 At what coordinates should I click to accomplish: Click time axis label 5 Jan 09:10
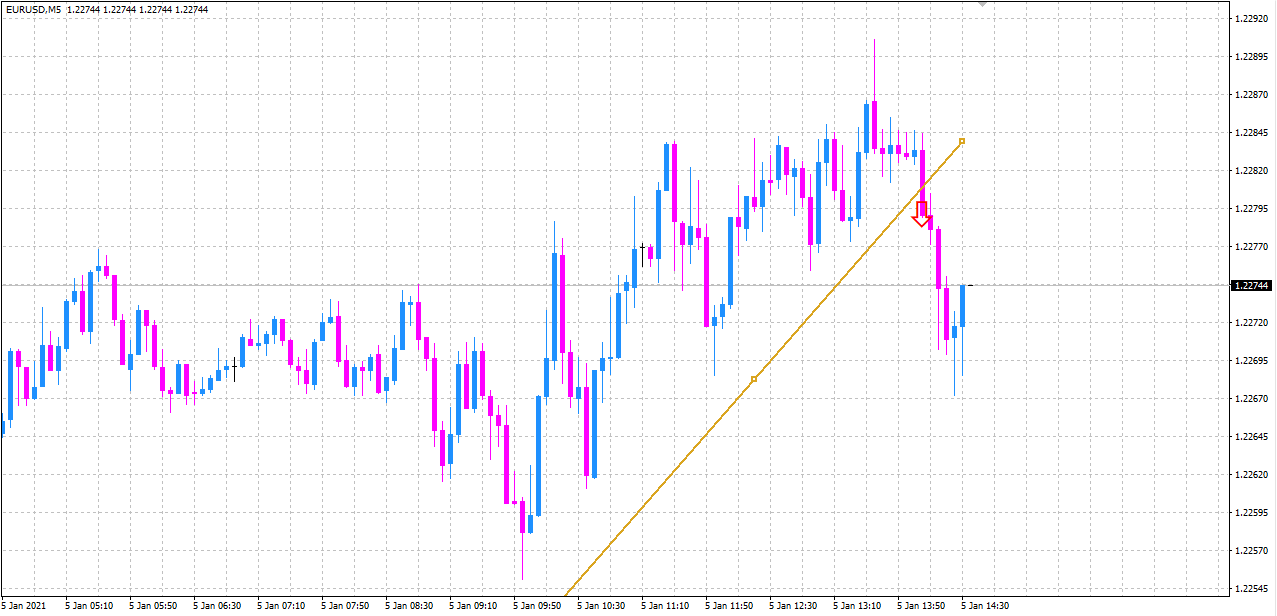click(473, 606)
